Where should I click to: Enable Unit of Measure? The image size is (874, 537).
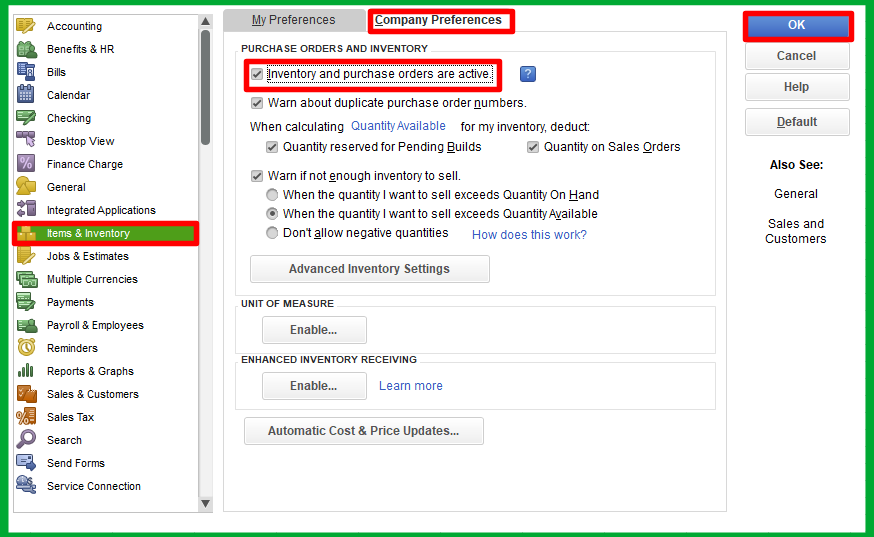[314, 330]
